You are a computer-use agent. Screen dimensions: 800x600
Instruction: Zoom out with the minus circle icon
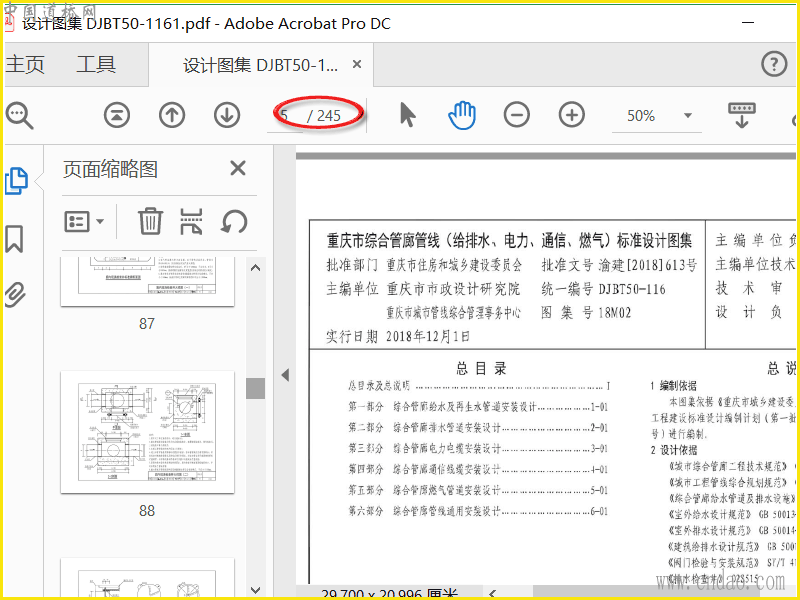point(516,115)
